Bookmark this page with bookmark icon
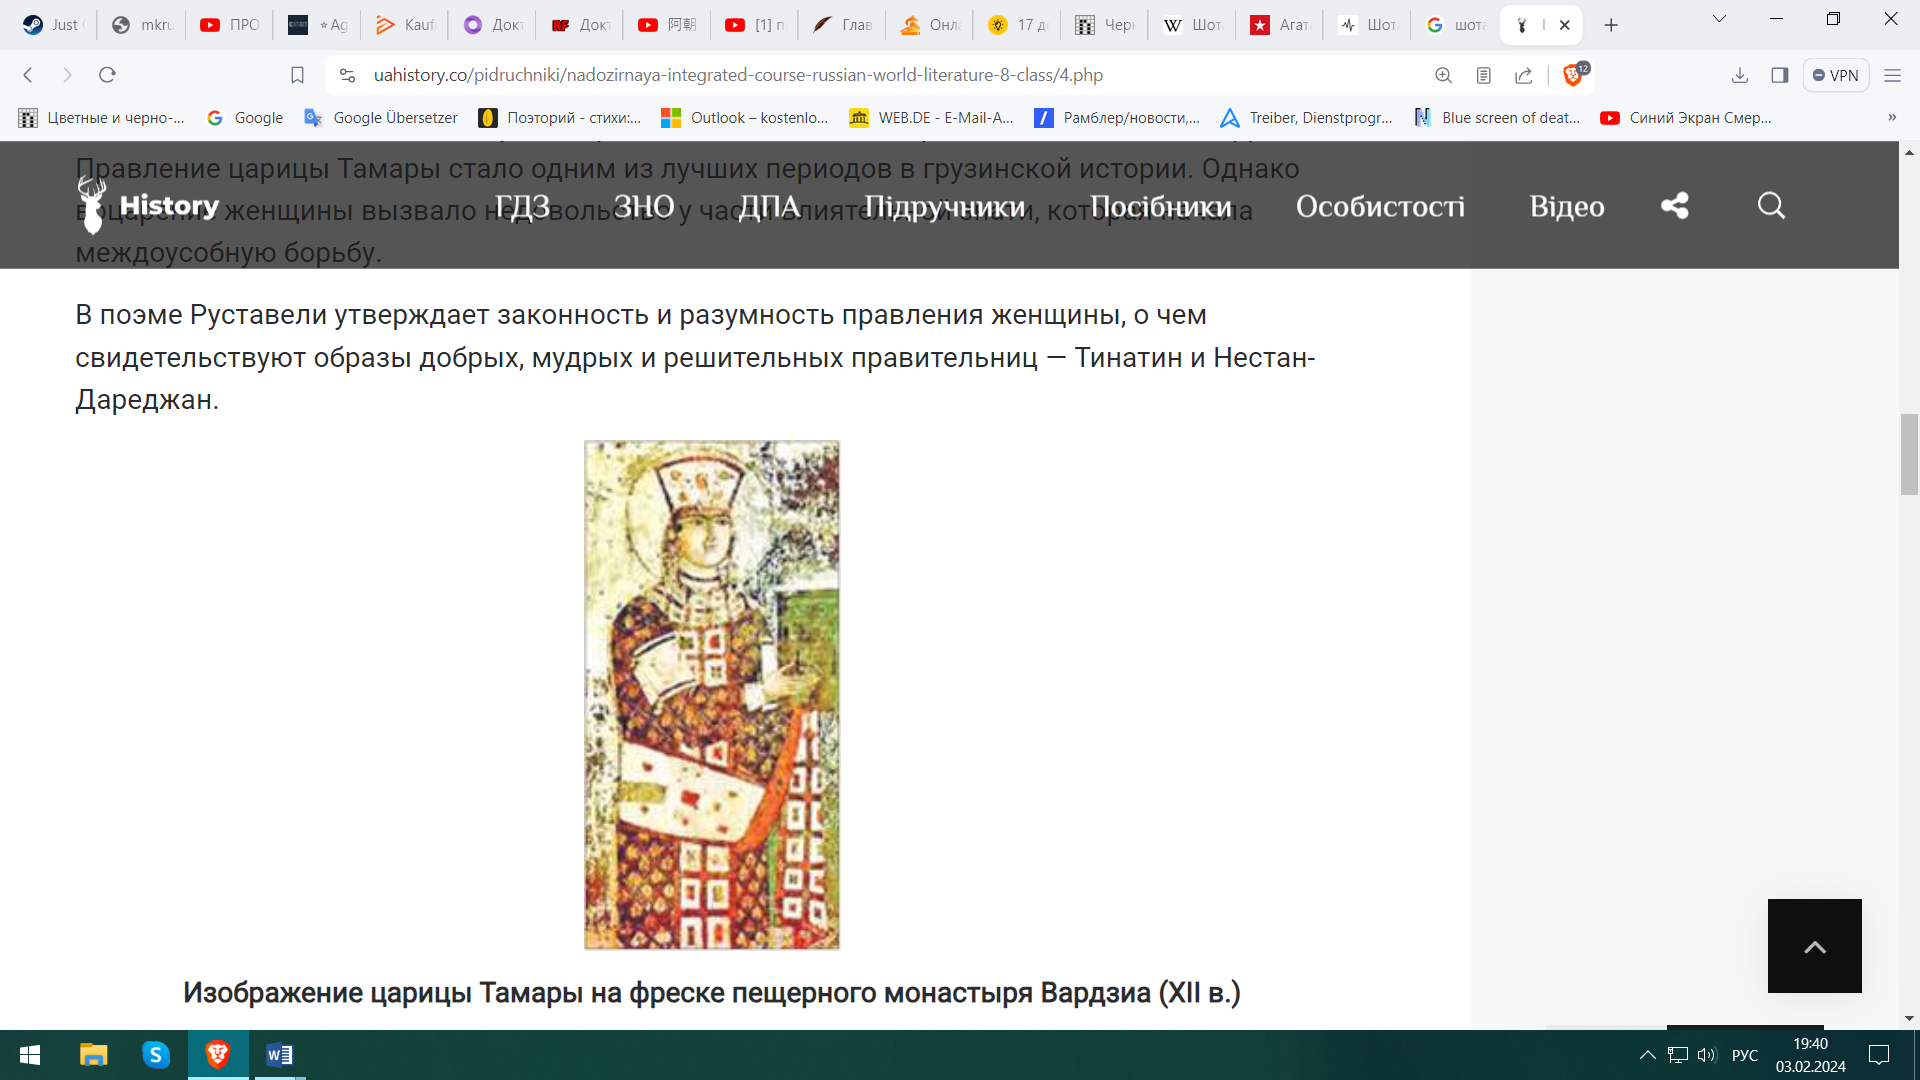 297,75
